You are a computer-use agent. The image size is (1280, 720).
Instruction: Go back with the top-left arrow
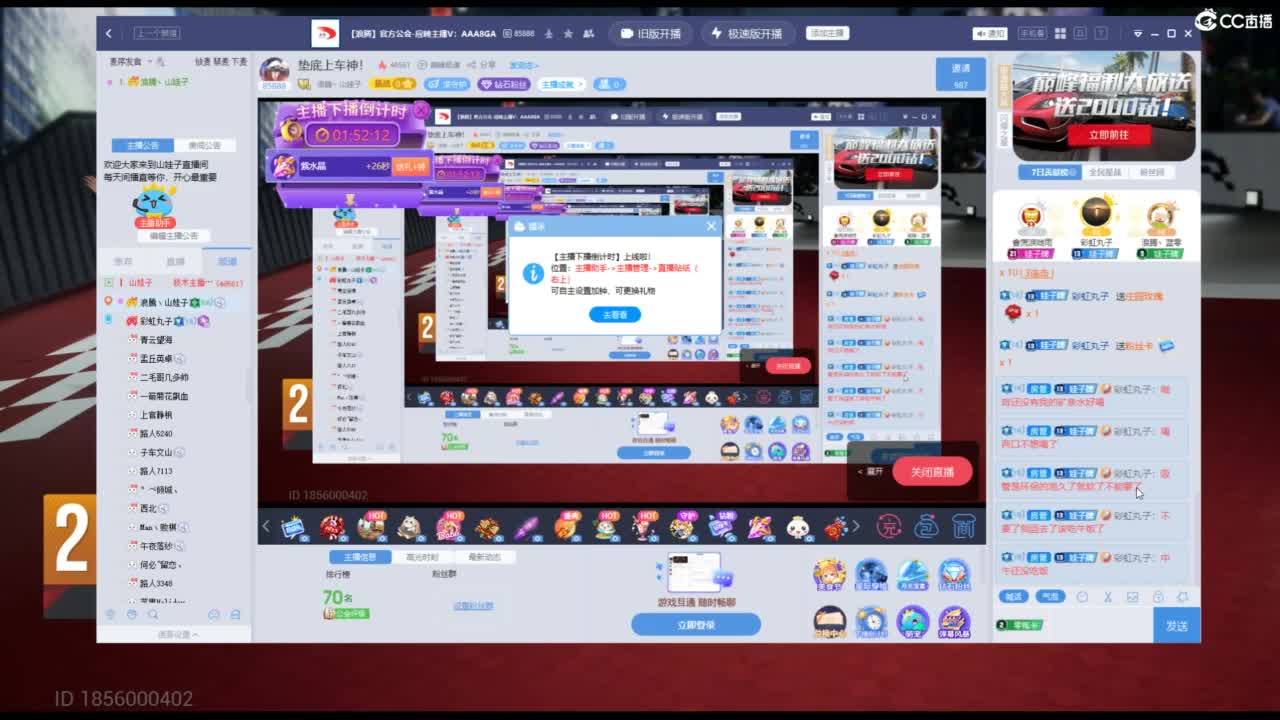coord(109,33)
